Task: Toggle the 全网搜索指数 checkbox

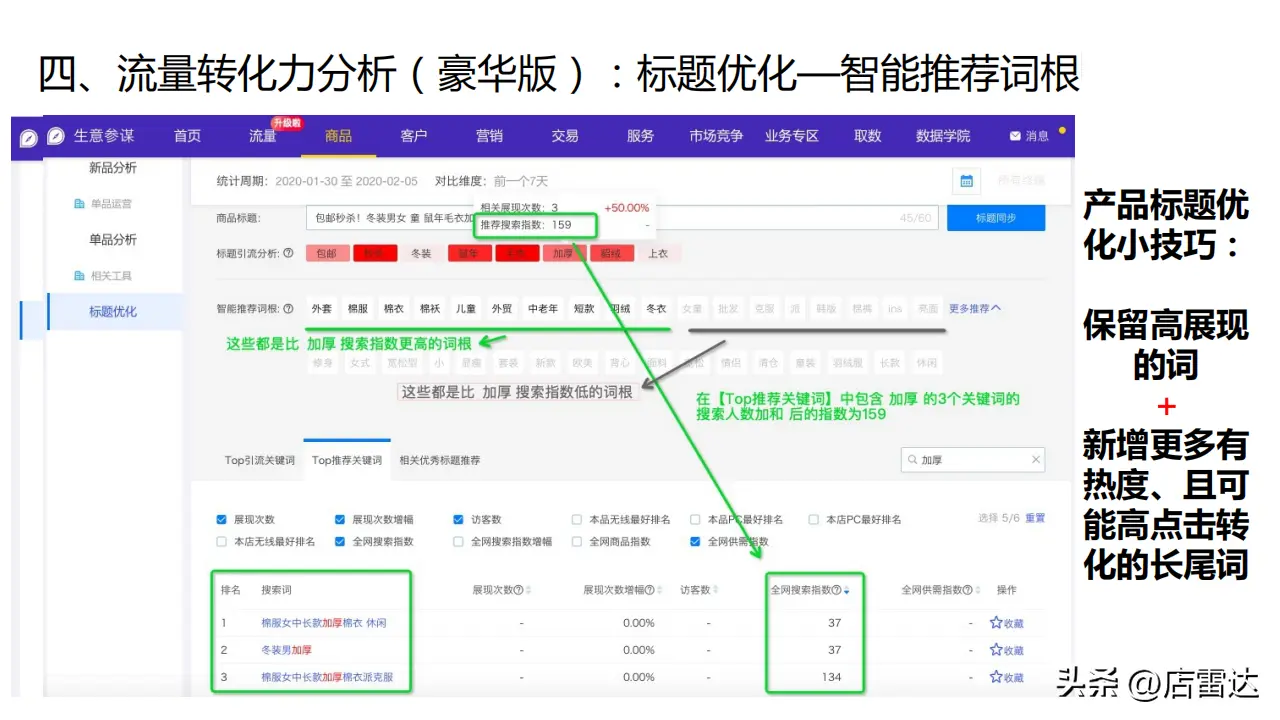Action: [340, 541]
